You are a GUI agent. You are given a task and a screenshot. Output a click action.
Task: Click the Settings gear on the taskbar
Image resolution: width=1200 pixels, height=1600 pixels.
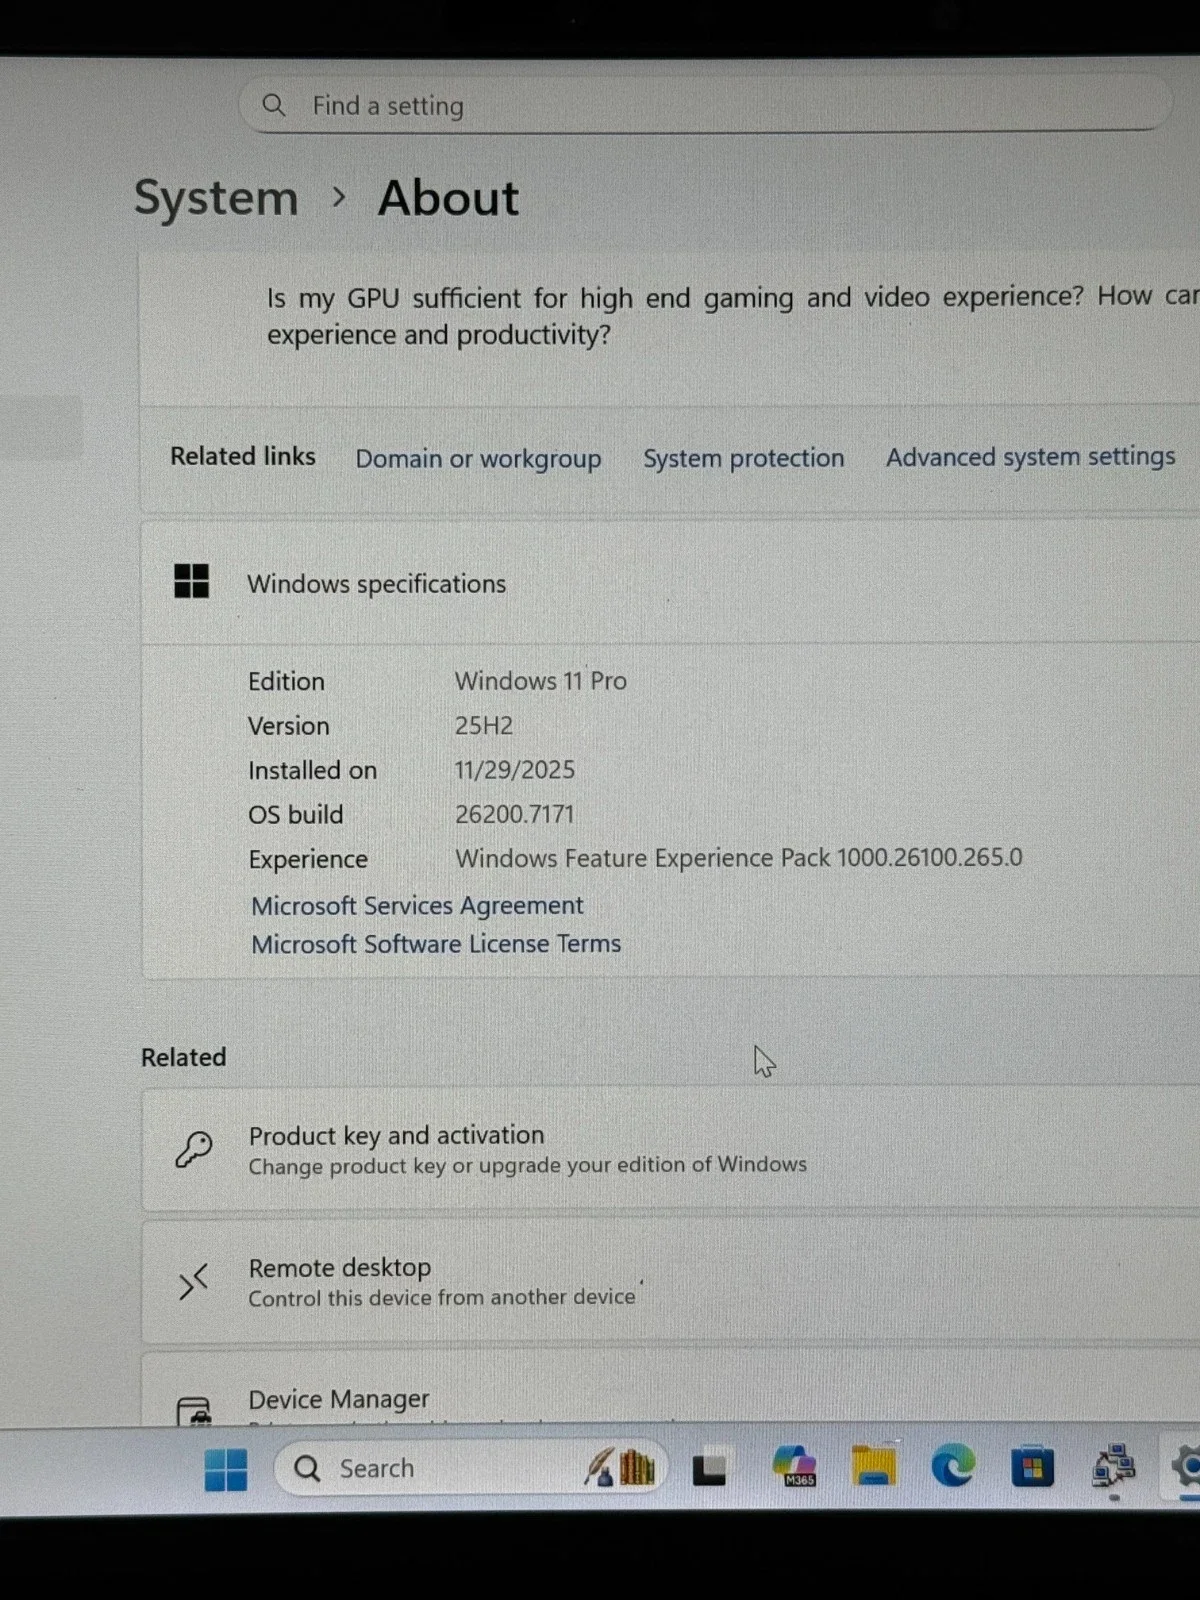1186,1467
